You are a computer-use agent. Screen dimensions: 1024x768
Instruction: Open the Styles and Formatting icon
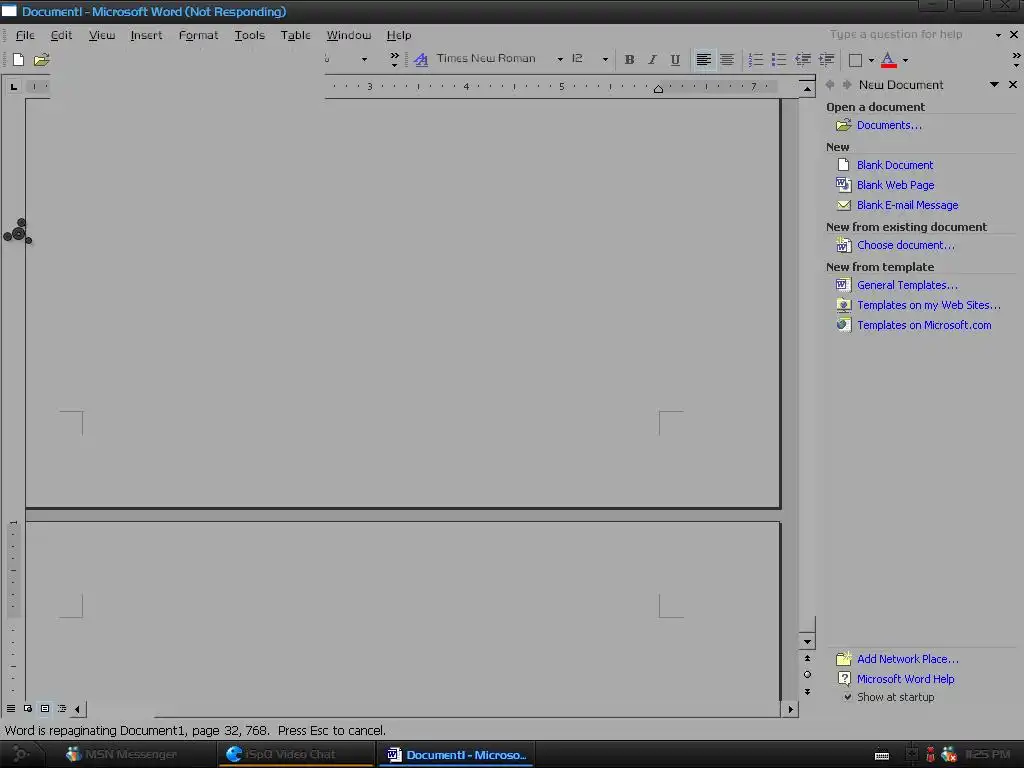click(421, 59)
